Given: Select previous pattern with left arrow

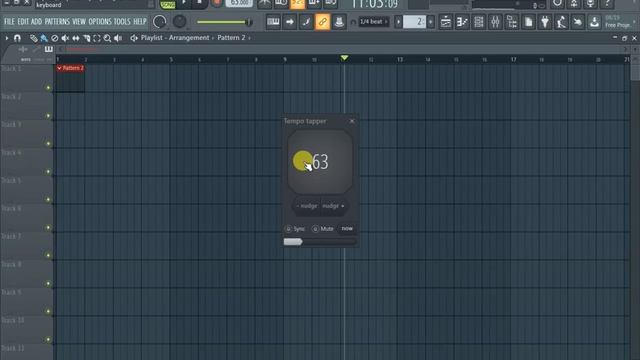Looking at the screenshot, I should 398,22.
